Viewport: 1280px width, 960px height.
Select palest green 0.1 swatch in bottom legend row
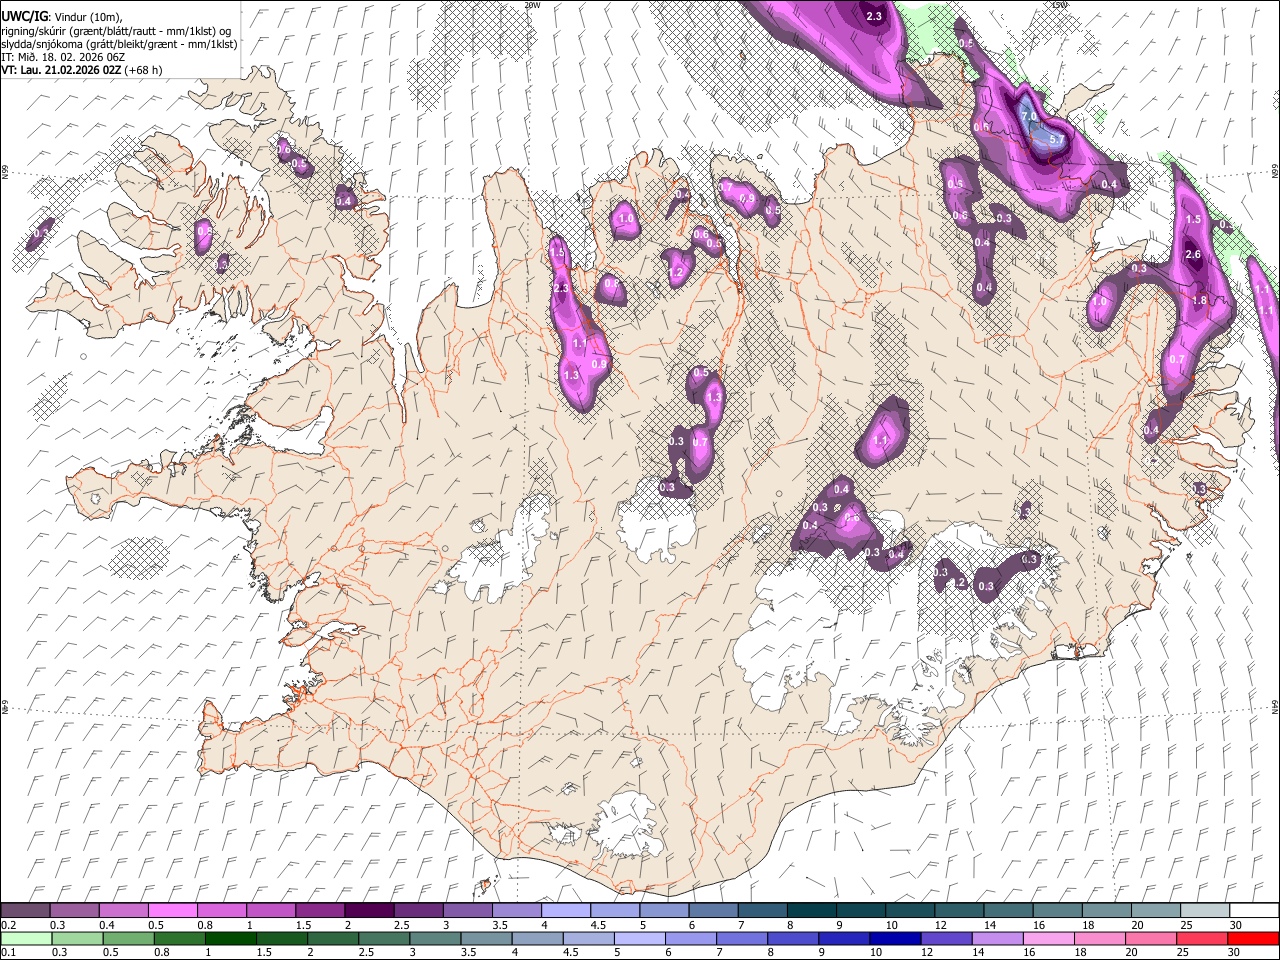[x=26, y=938]
